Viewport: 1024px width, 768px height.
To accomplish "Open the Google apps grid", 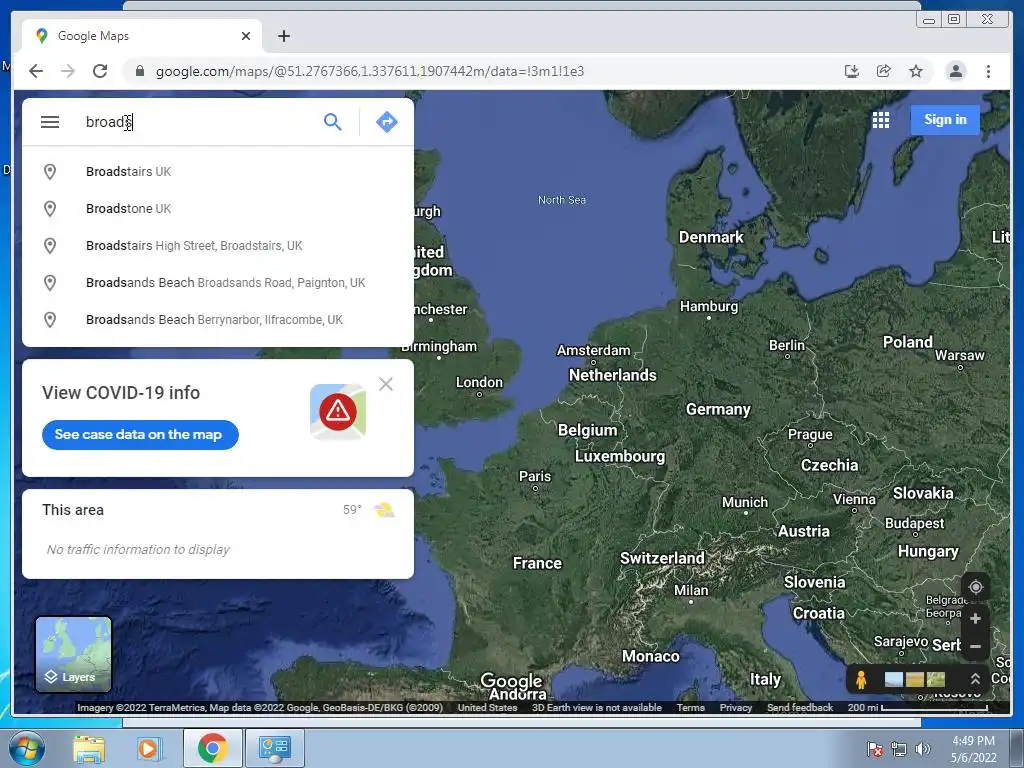I will pos(880,120).
